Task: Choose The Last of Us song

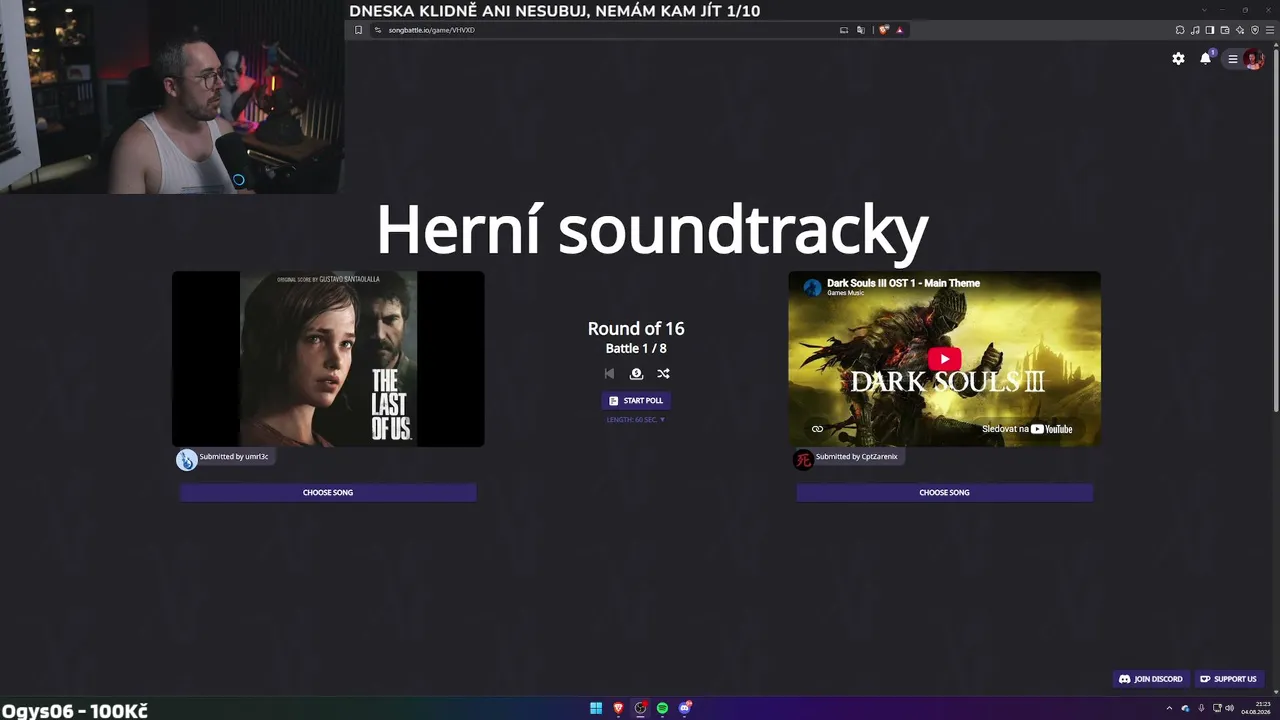Action: [328, 492]
